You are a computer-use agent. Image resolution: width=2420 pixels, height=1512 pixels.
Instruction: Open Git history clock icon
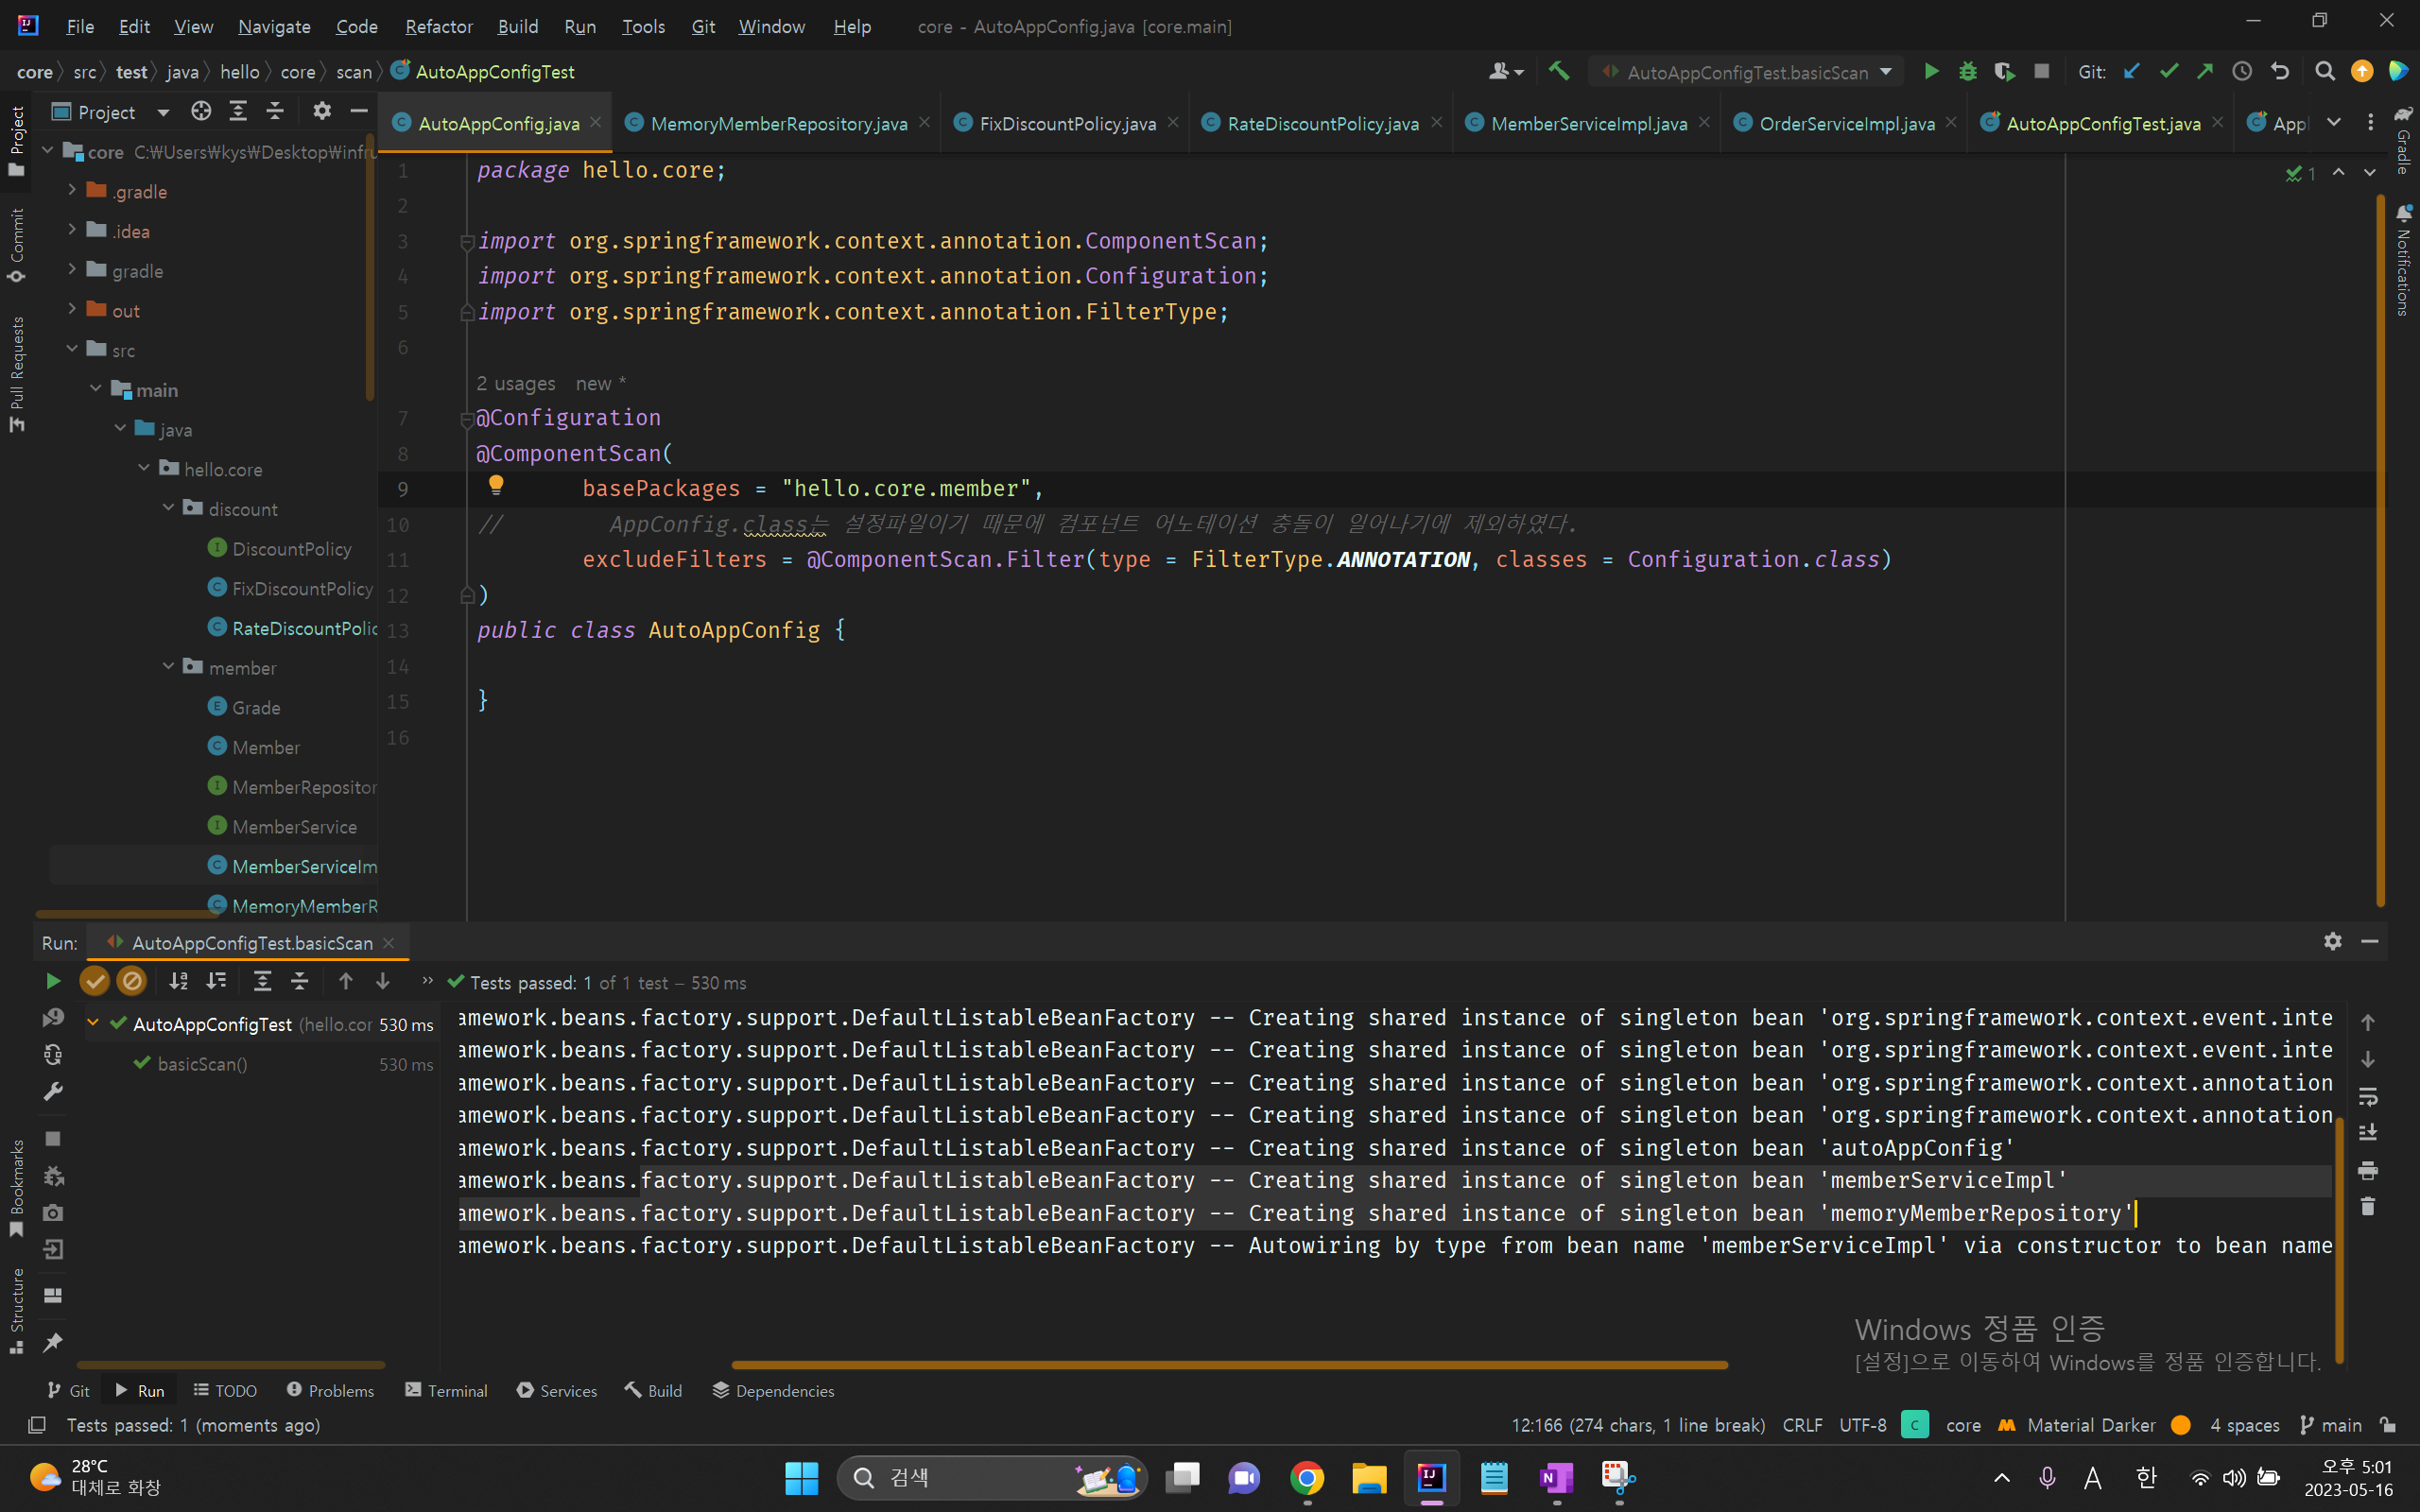(x=2242, y=72)
